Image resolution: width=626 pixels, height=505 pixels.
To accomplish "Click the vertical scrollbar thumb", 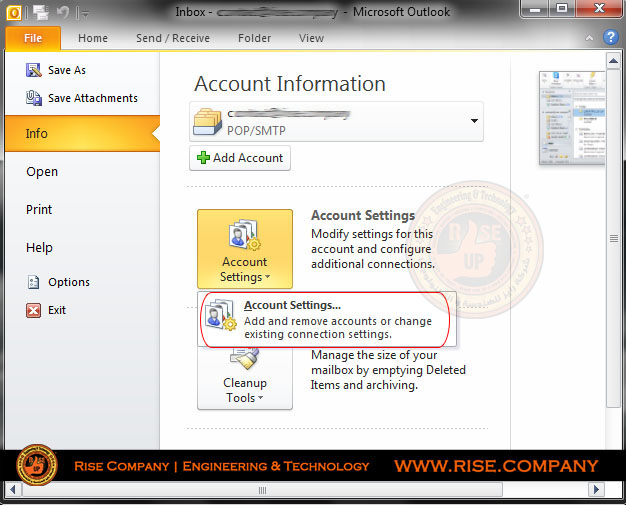I will [613, 238].
